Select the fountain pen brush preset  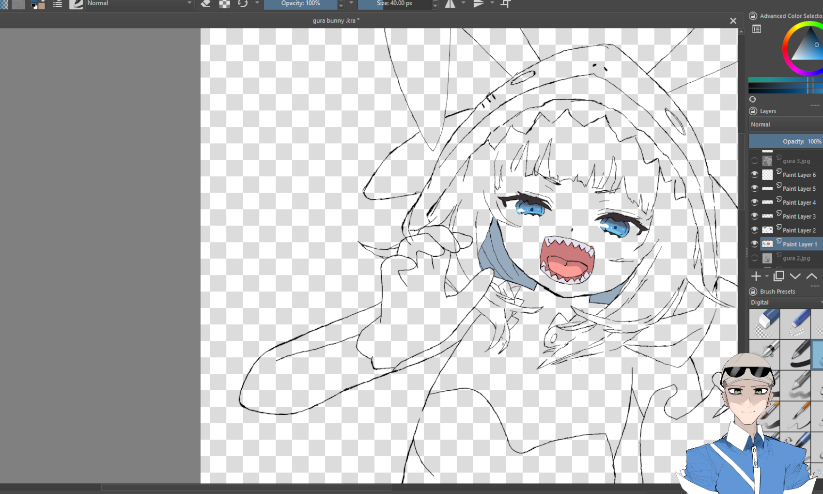click(764, 354)
